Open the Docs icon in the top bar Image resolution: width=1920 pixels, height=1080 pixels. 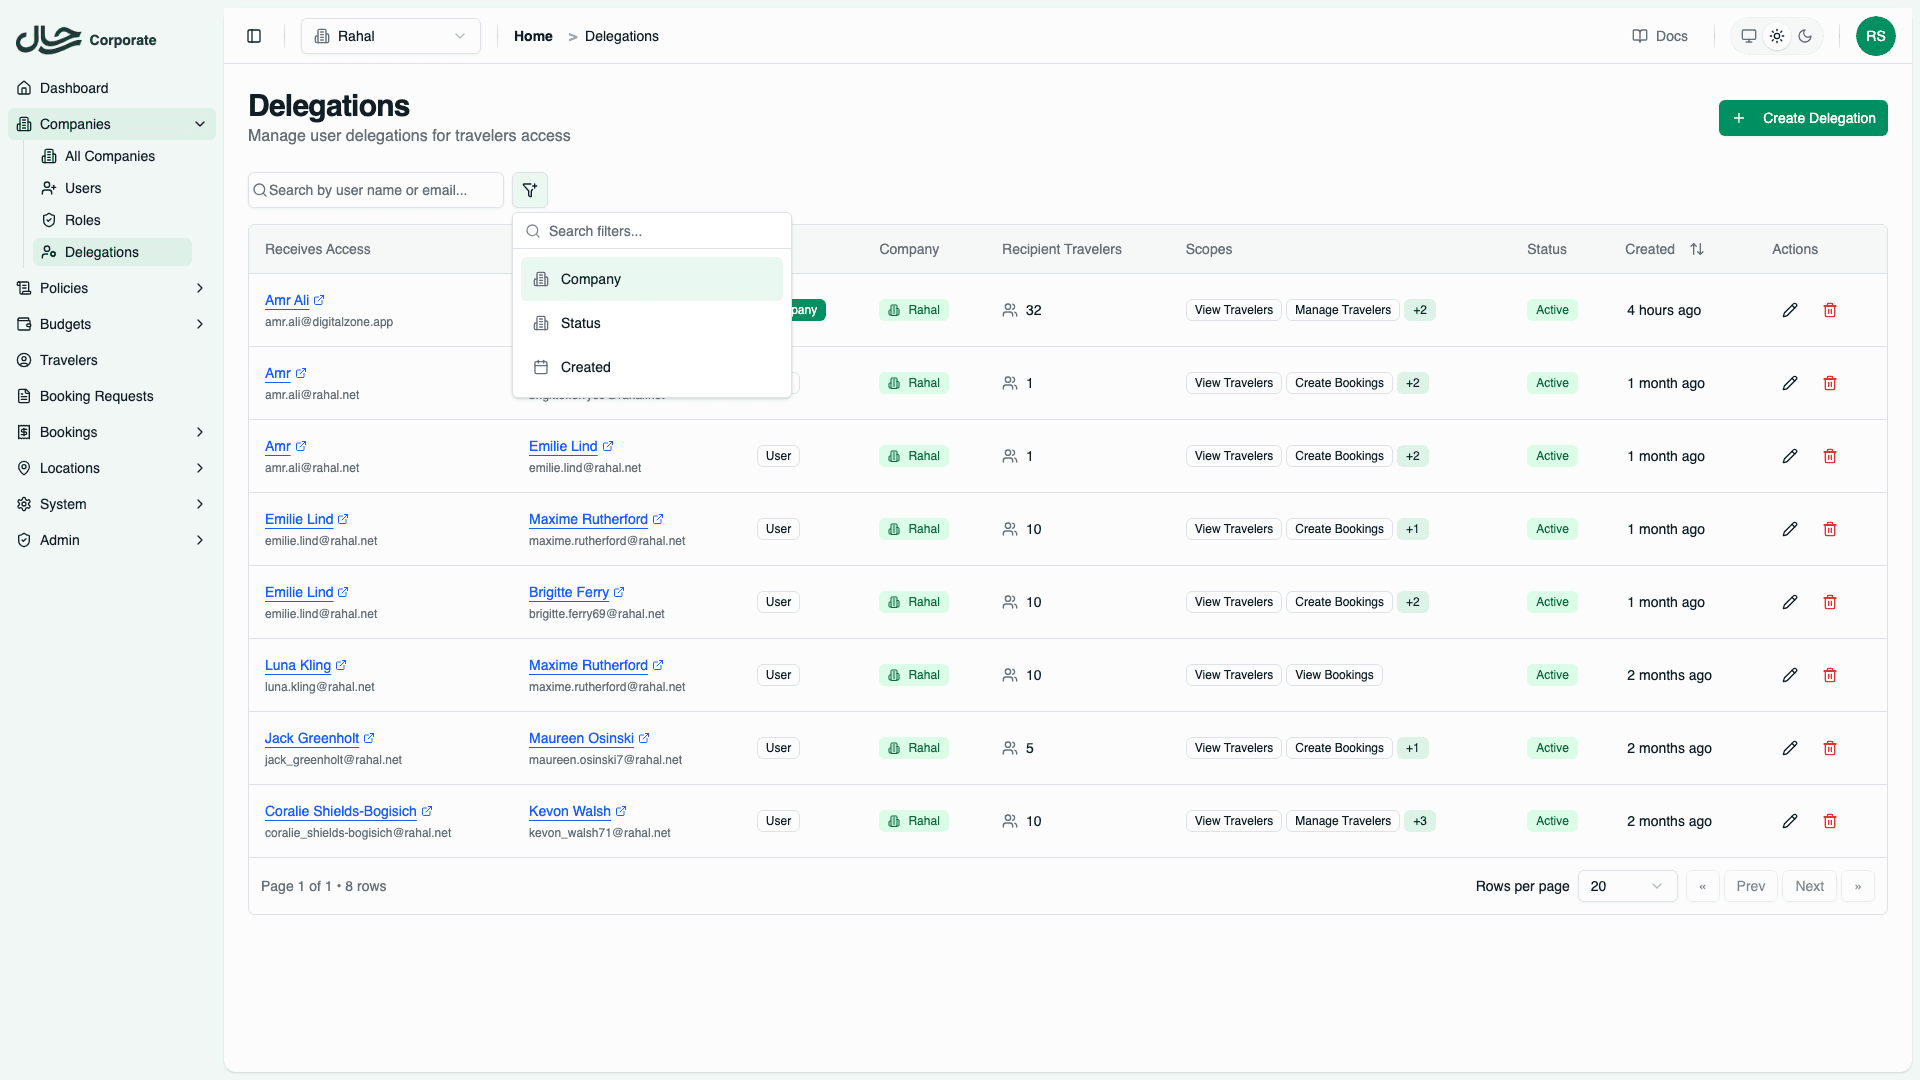[1659, 36]
